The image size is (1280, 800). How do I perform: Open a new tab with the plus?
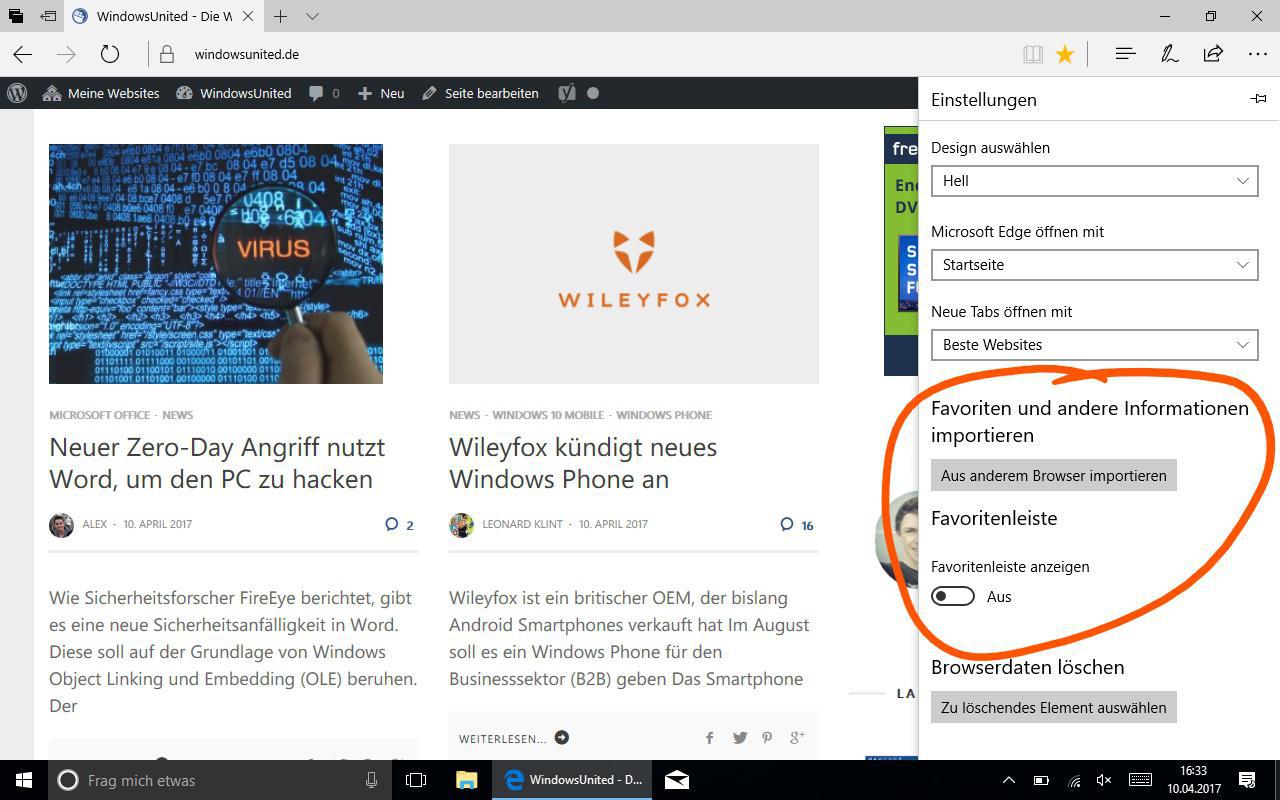(x=281, y=16)
